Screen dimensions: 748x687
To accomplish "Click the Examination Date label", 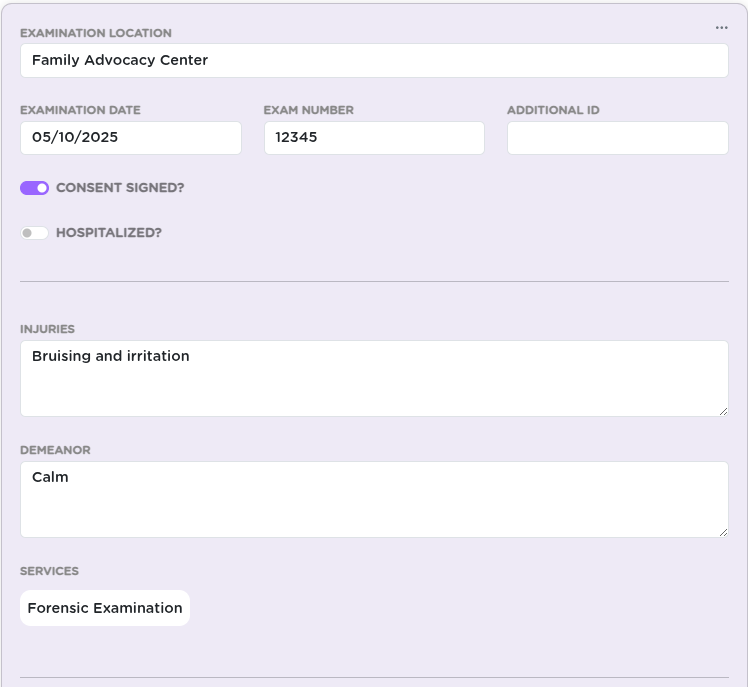I will 80,110.
